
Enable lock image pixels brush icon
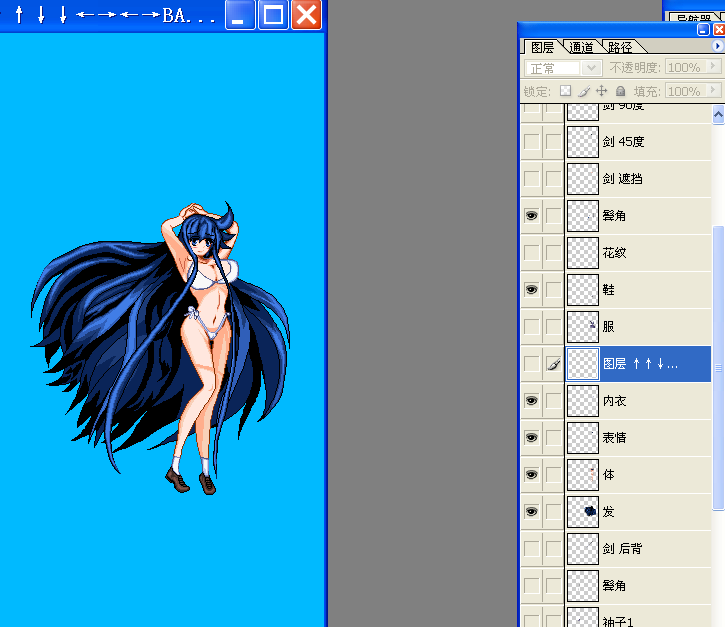pyautogui.click(x=584, y=91)
